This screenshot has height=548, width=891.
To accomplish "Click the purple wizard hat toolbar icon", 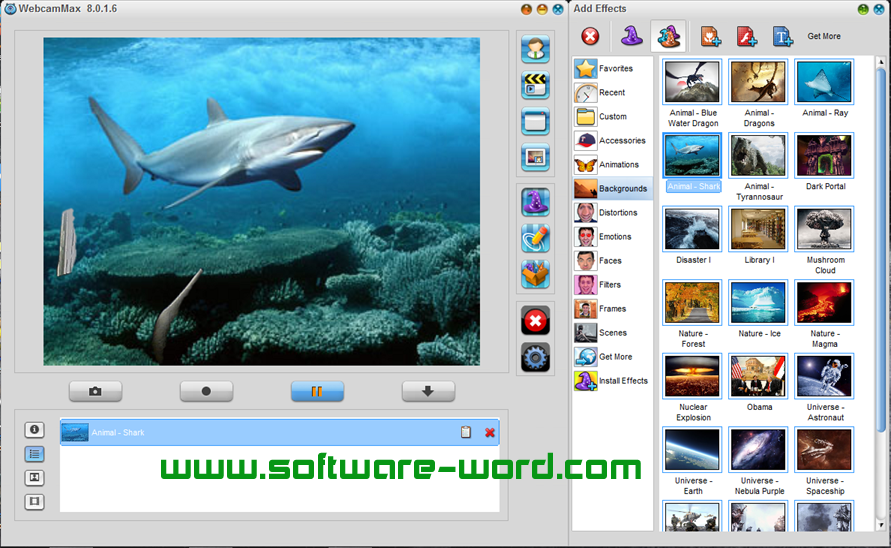I will [631, 36].
